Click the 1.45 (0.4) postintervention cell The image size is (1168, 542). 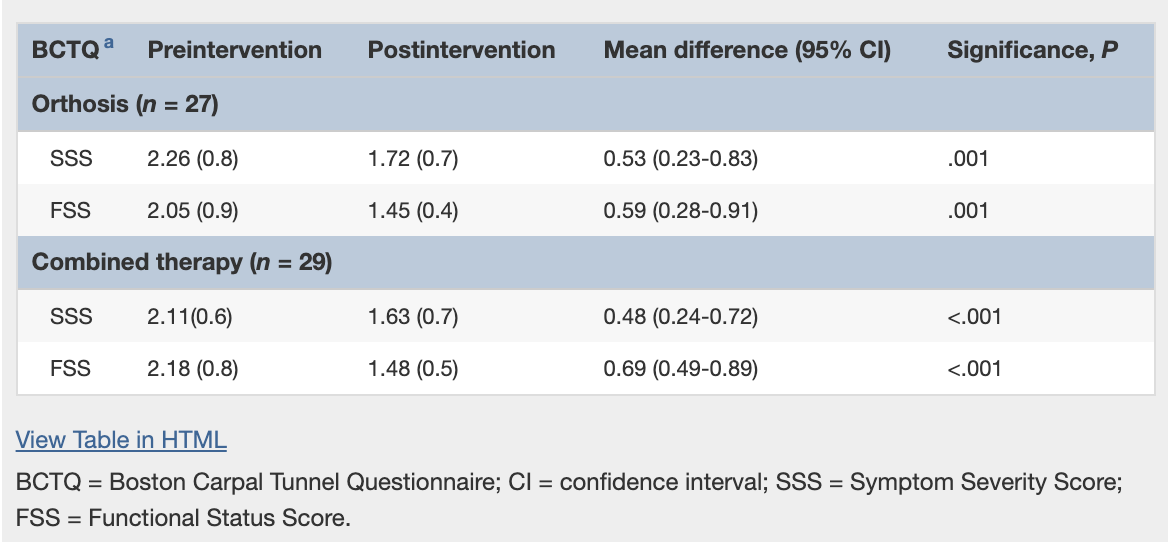413,210
